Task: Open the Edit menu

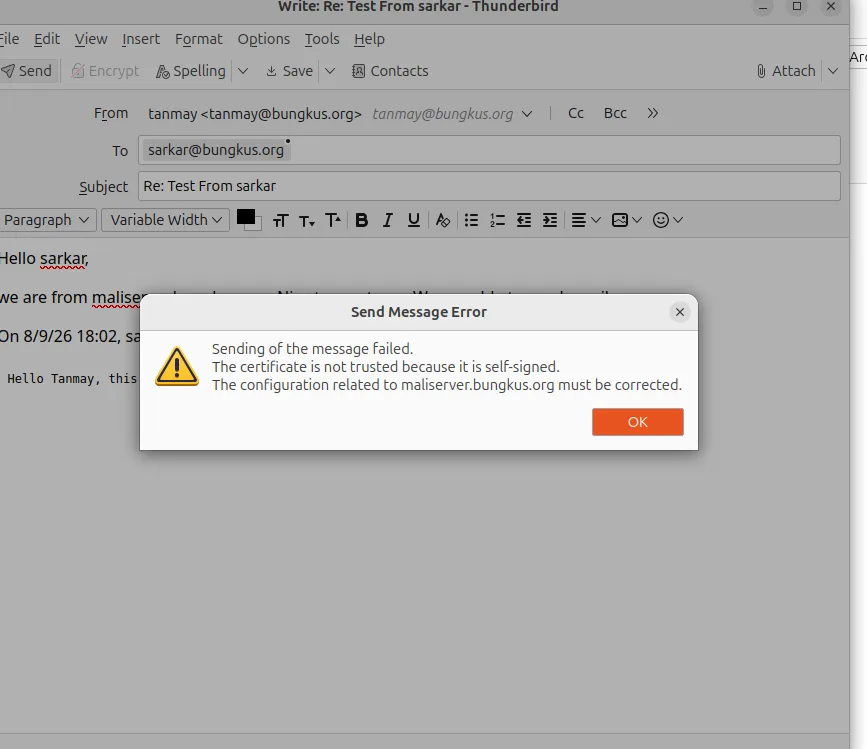Action: pos(47,39)
